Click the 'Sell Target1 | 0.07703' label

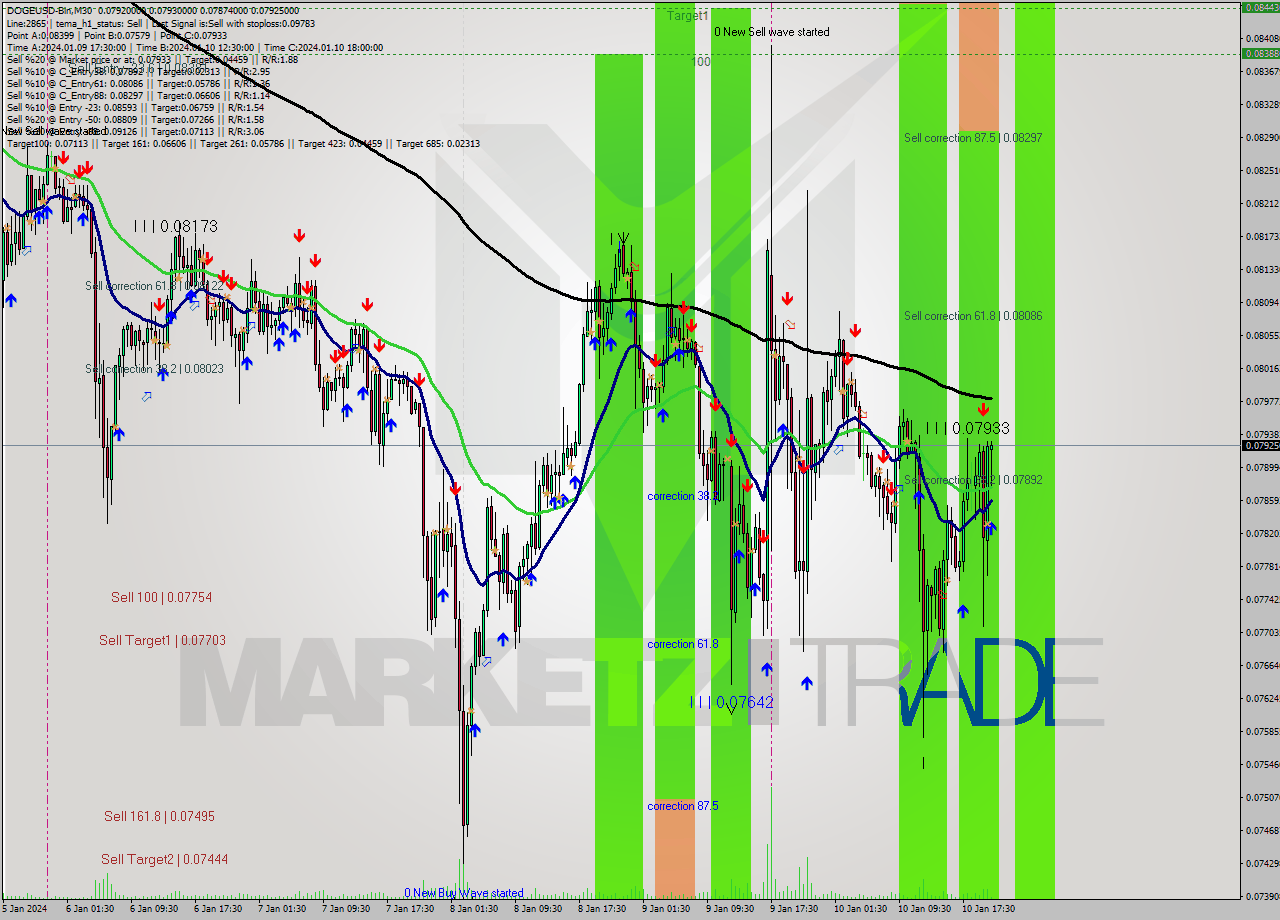(162, 640)
